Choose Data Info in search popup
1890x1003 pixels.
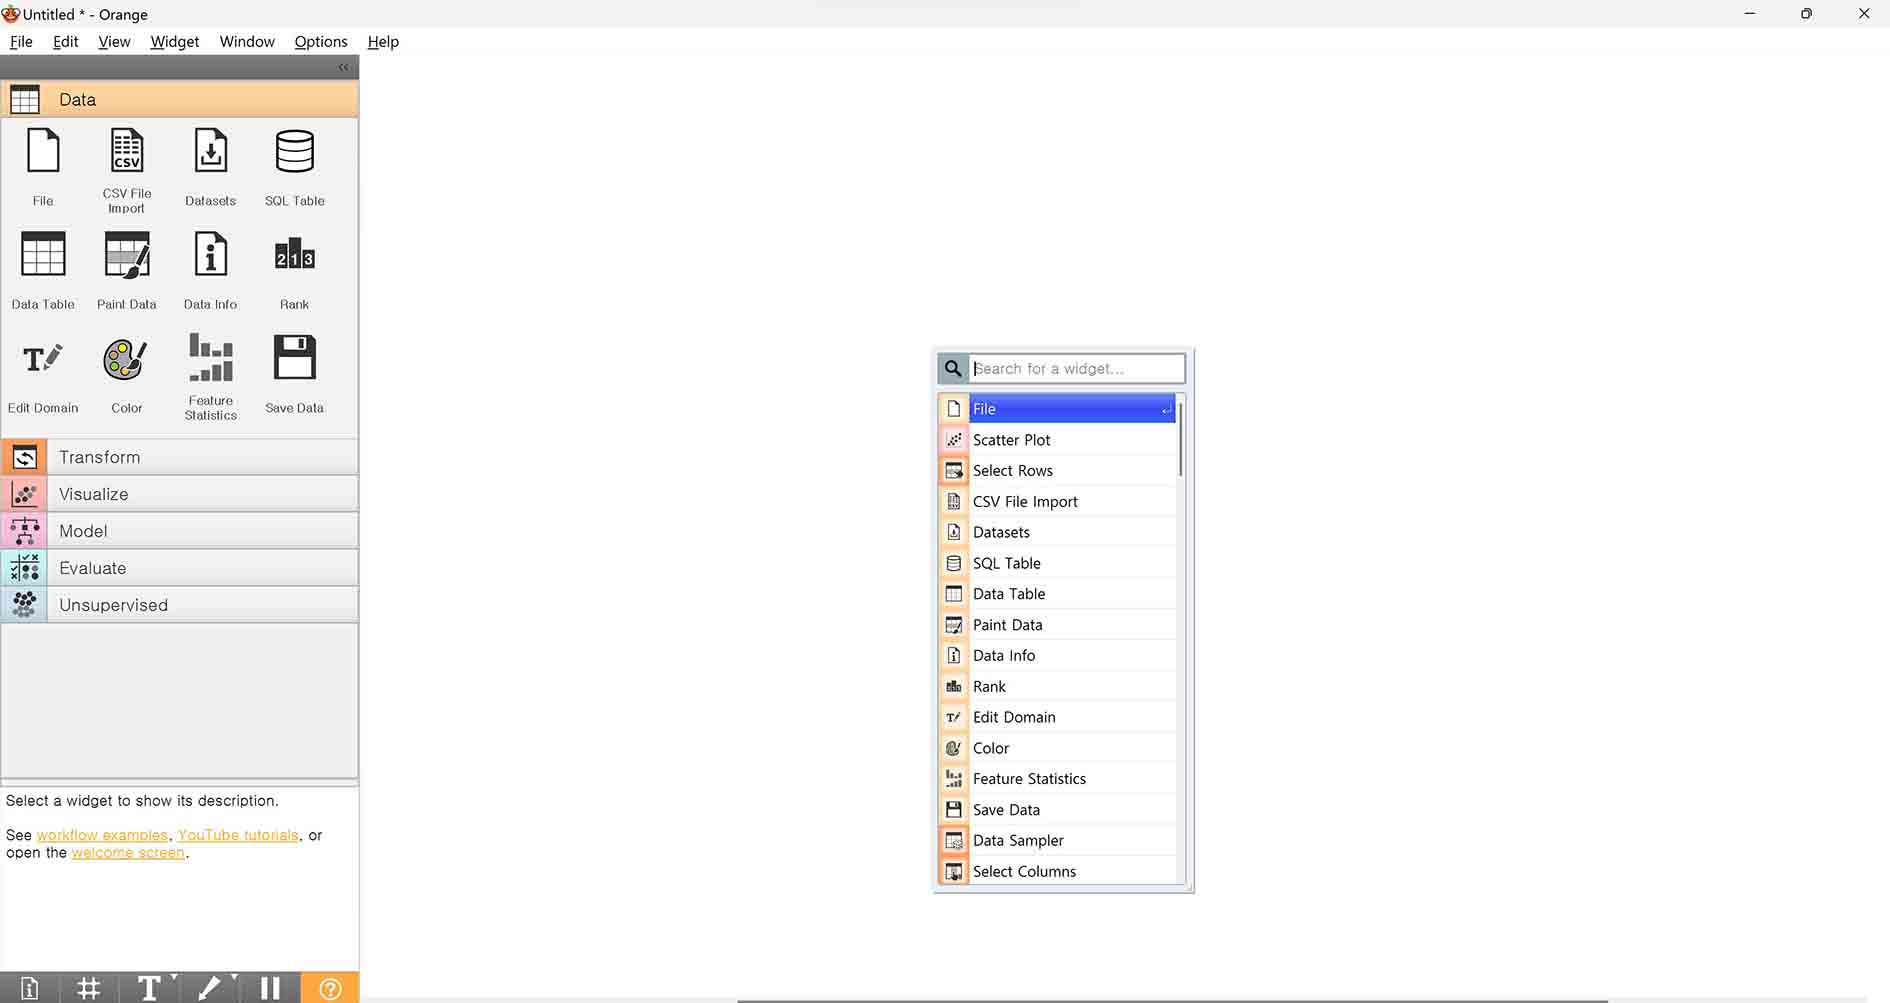(x=1058, y=655)
